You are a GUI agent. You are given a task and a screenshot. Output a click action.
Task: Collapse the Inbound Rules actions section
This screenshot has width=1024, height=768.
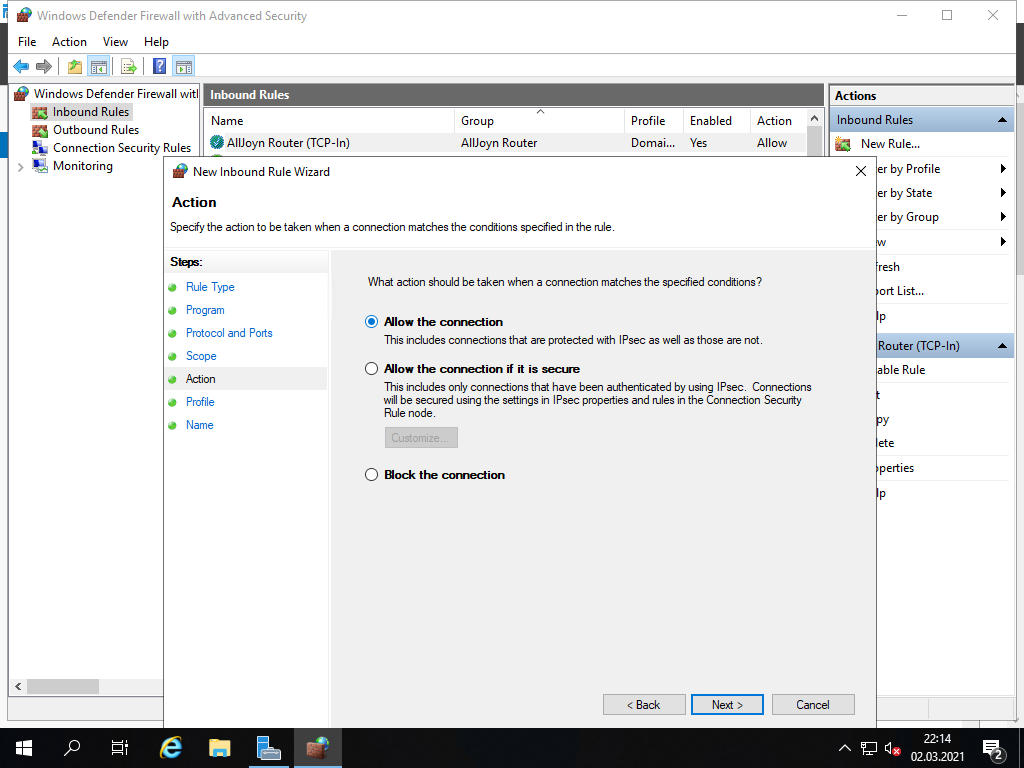tap(1002, 120)
